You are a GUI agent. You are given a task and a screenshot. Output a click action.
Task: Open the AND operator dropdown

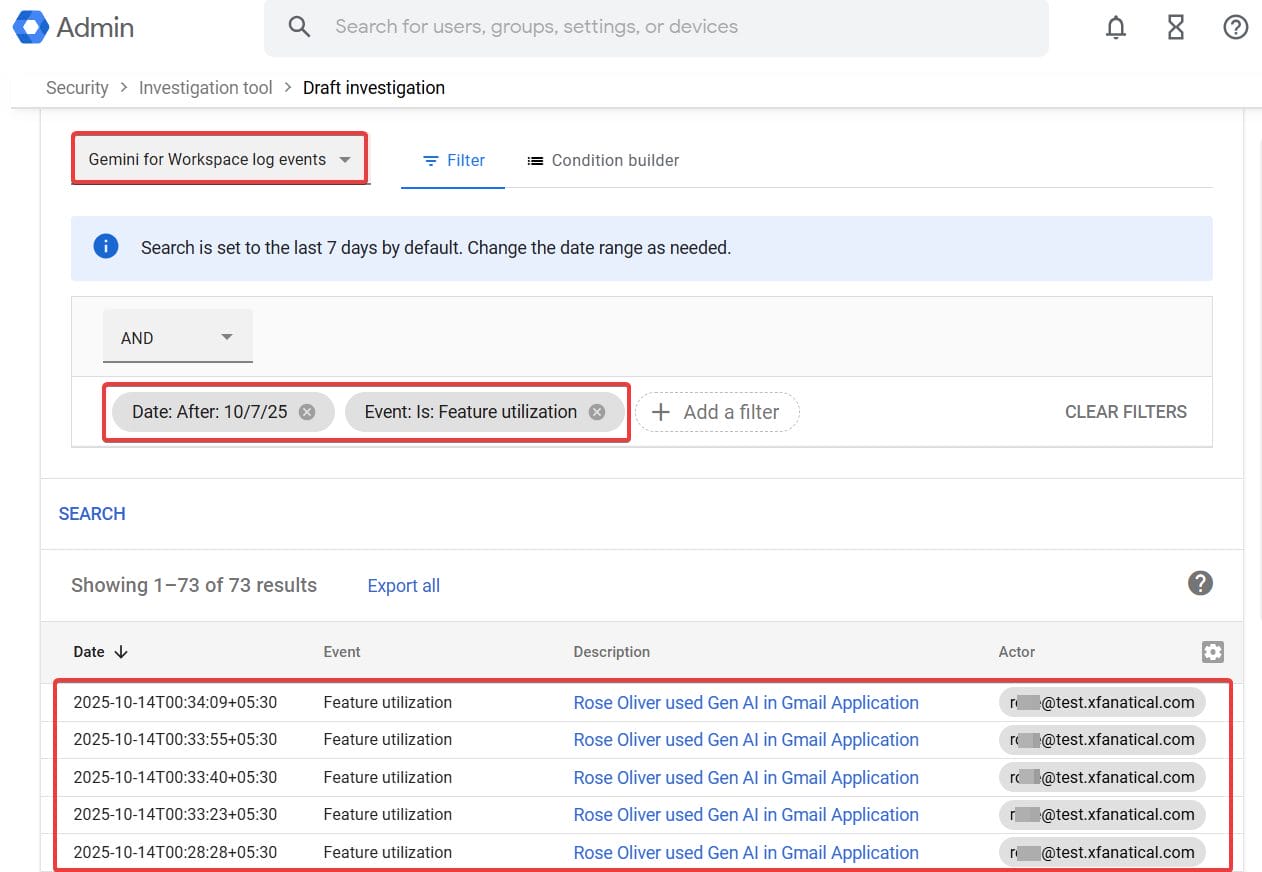pyautogui.click(x=178, y=338)
